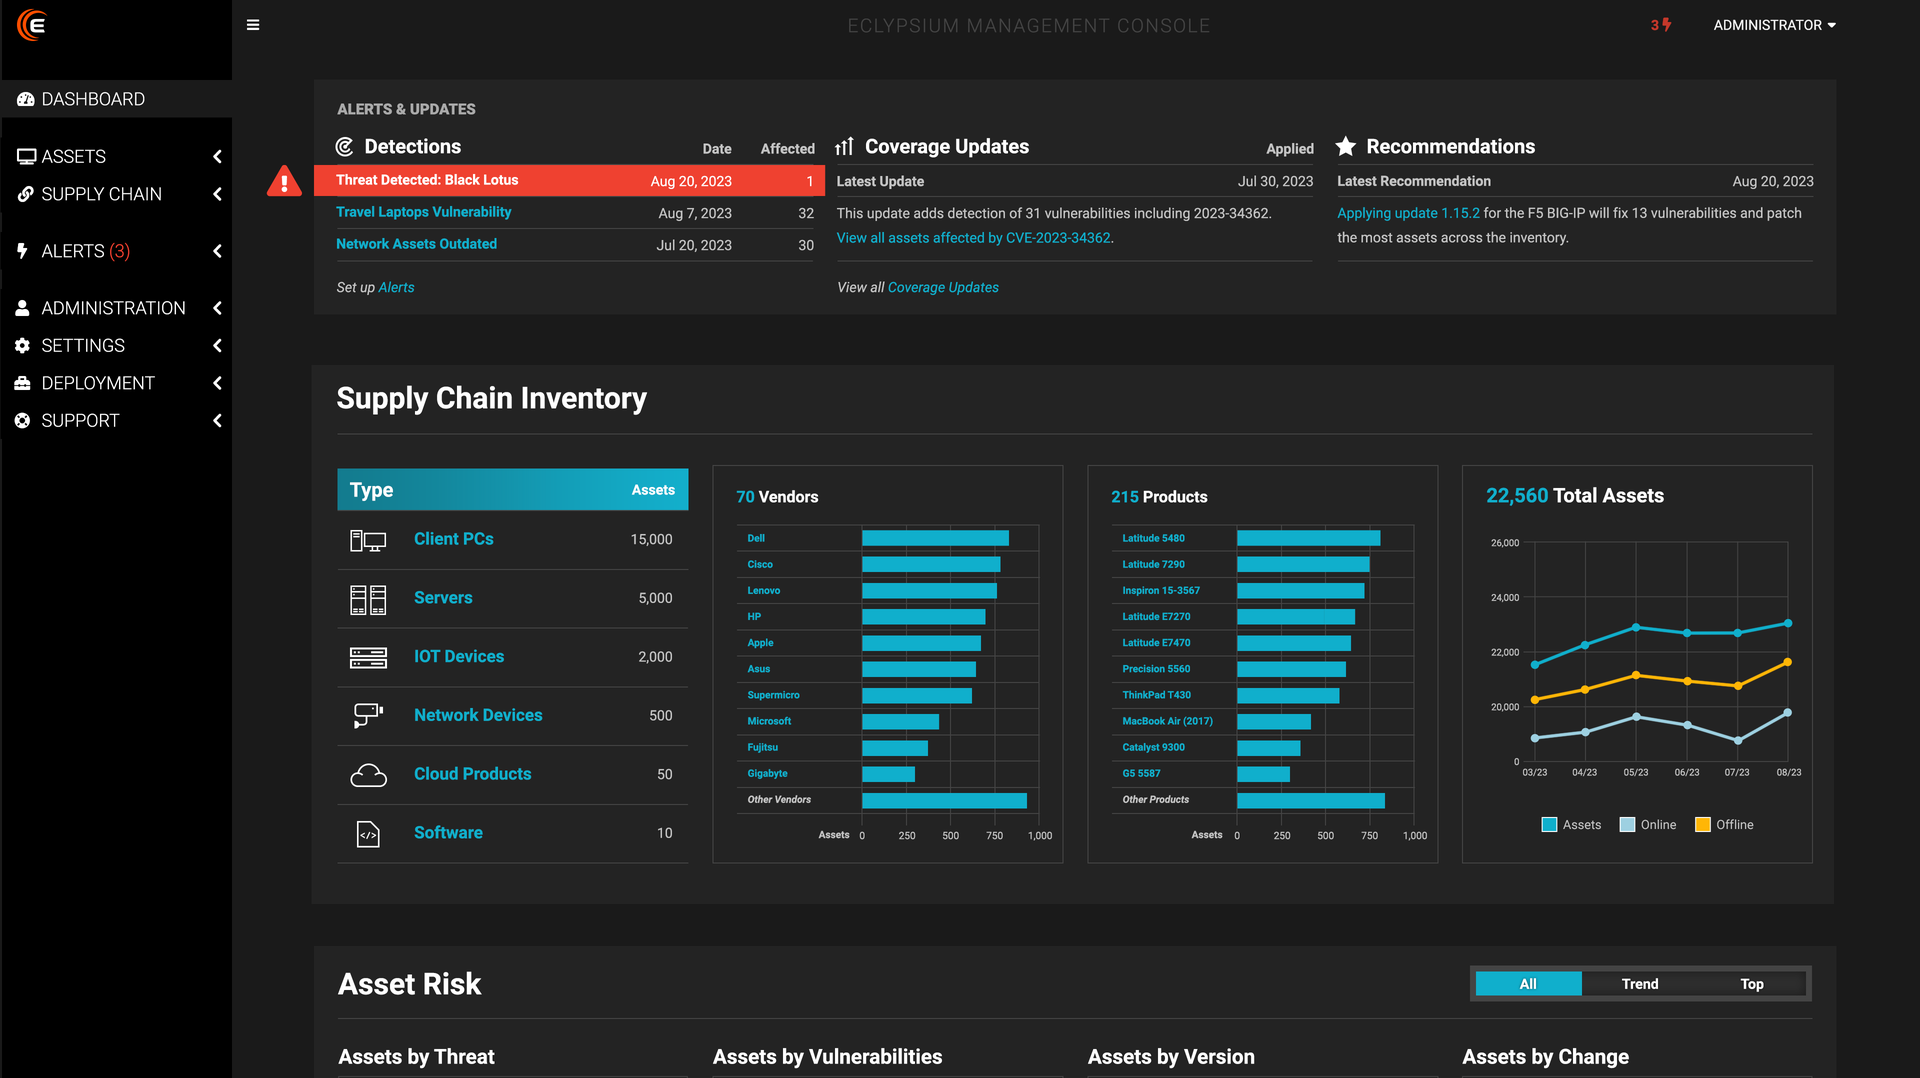Click the Latitude 5480 product bar
The width and height of the screenshot is (1920, 1078).
point(1308,538)
